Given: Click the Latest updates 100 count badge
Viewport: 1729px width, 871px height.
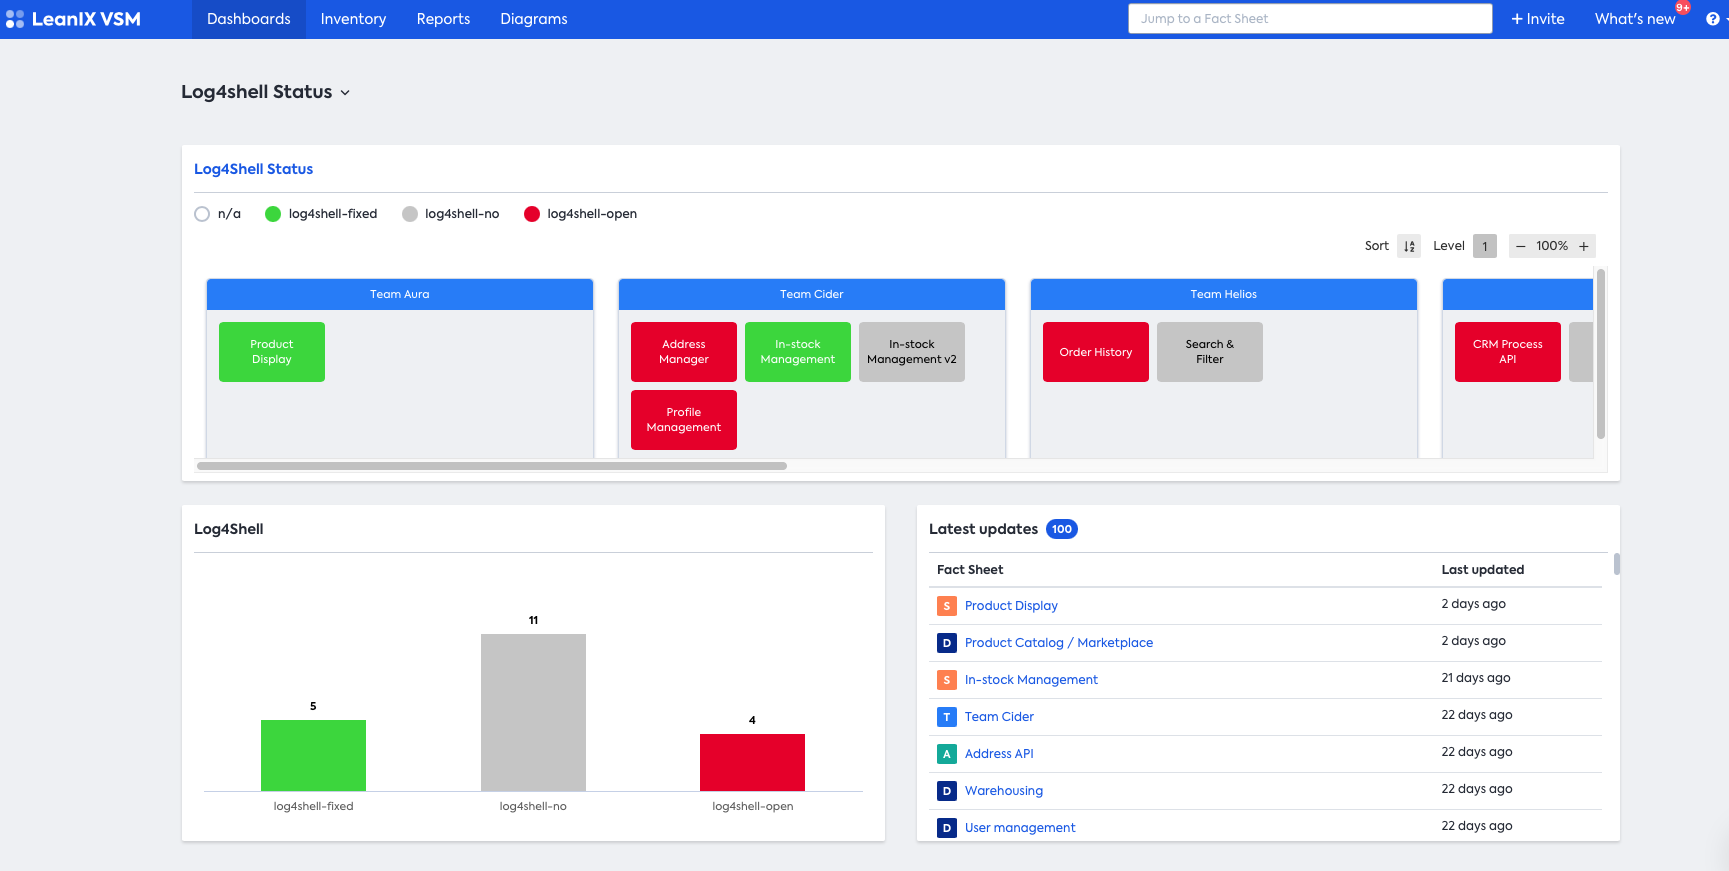Looking at the screenshot, I should tap(1062, 529).
